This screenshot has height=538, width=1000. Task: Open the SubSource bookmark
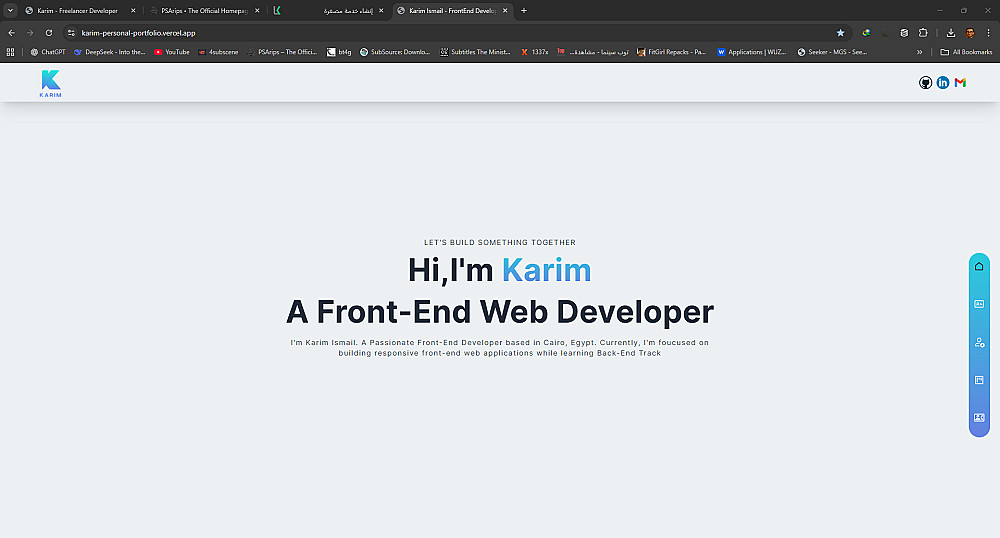pyautogui.click(x=395, y=52)
